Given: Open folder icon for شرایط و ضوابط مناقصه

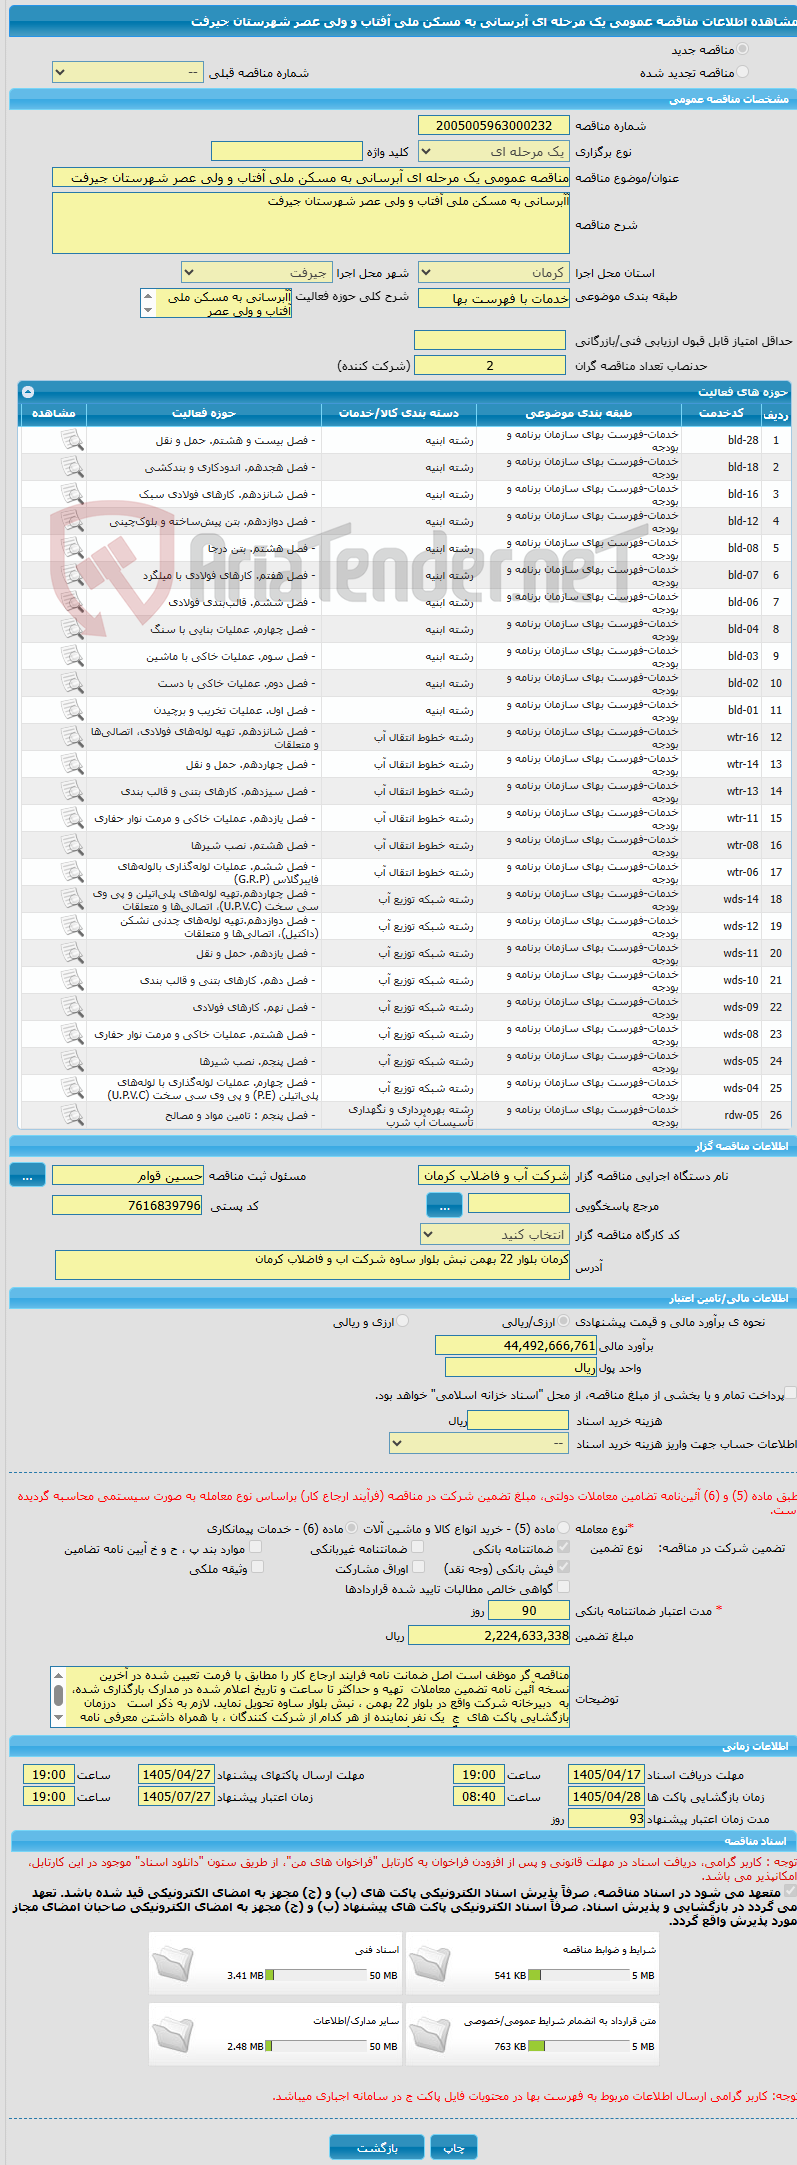Looking at the screenshot, I should click(430, 1963).
